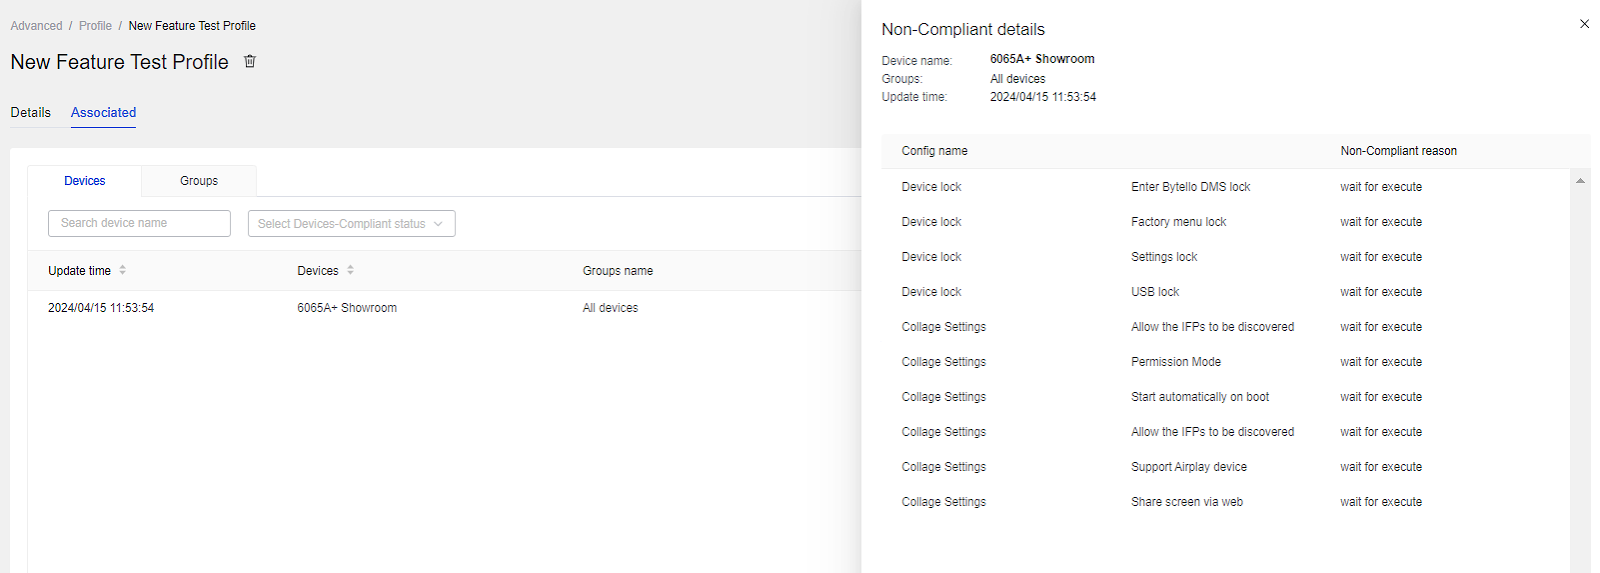The image size is (1600, 573).
Task: Sort by Update time column arrows
Action: click(x=122, y=270)
